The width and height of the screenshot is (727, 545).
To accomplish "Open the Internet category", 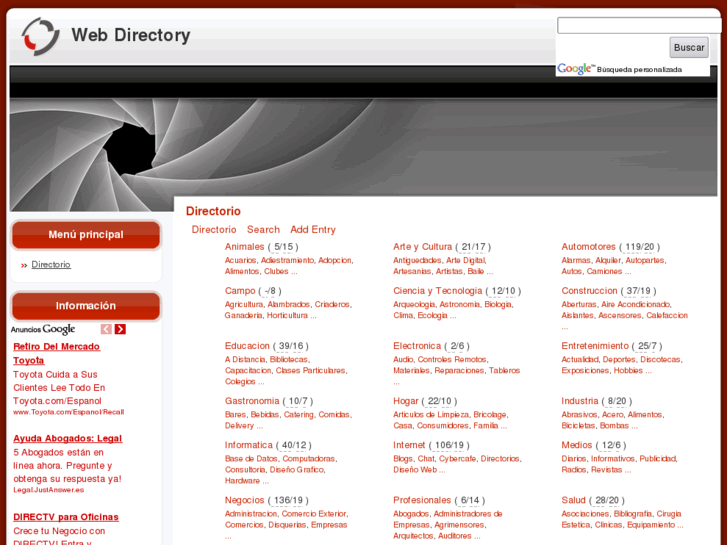I will (409, 445).
